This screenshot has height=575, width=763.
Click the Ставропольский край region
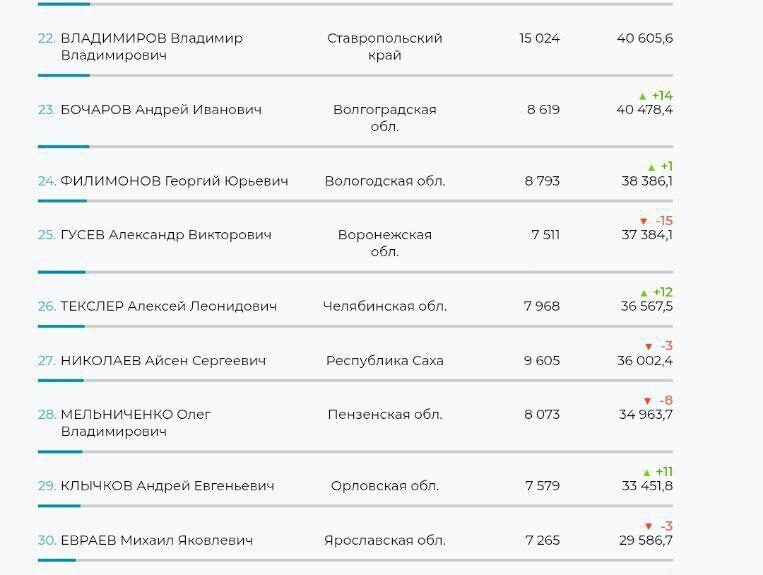(x=384, y=46)
